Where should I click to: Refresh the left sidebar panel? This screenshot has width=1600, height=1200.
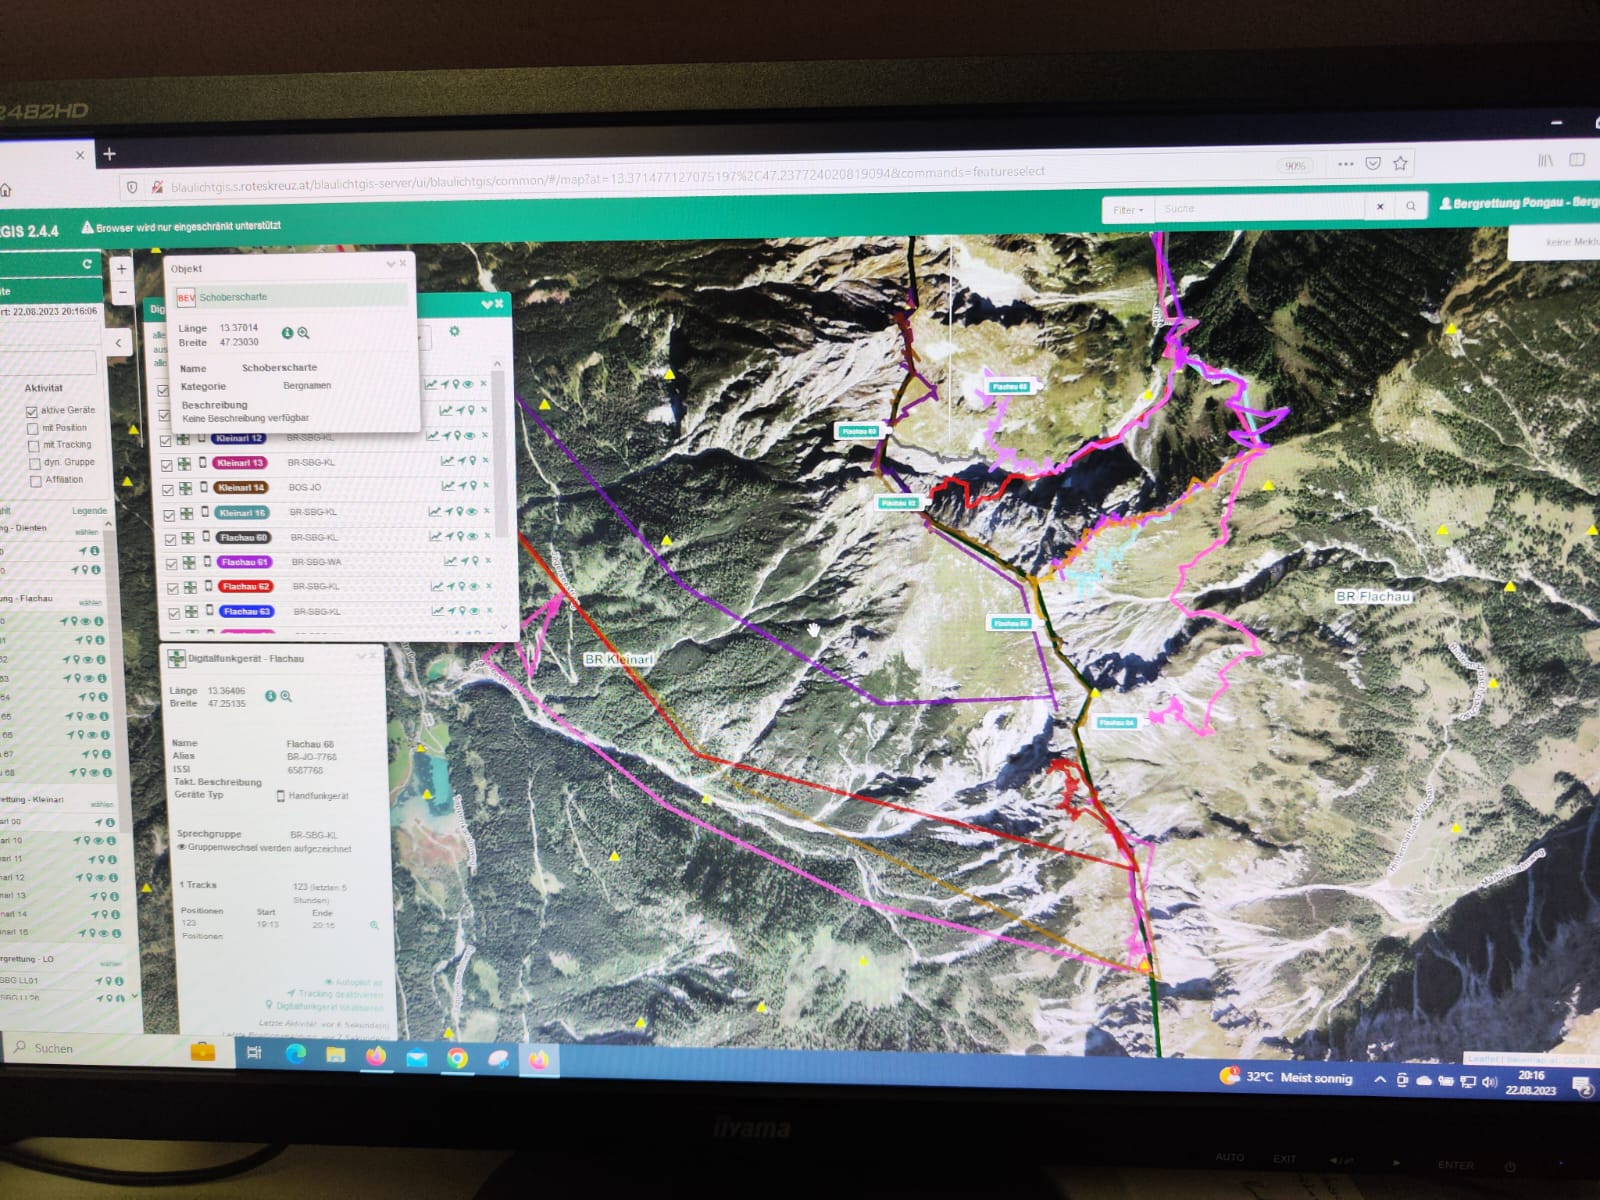click(87, 264)
